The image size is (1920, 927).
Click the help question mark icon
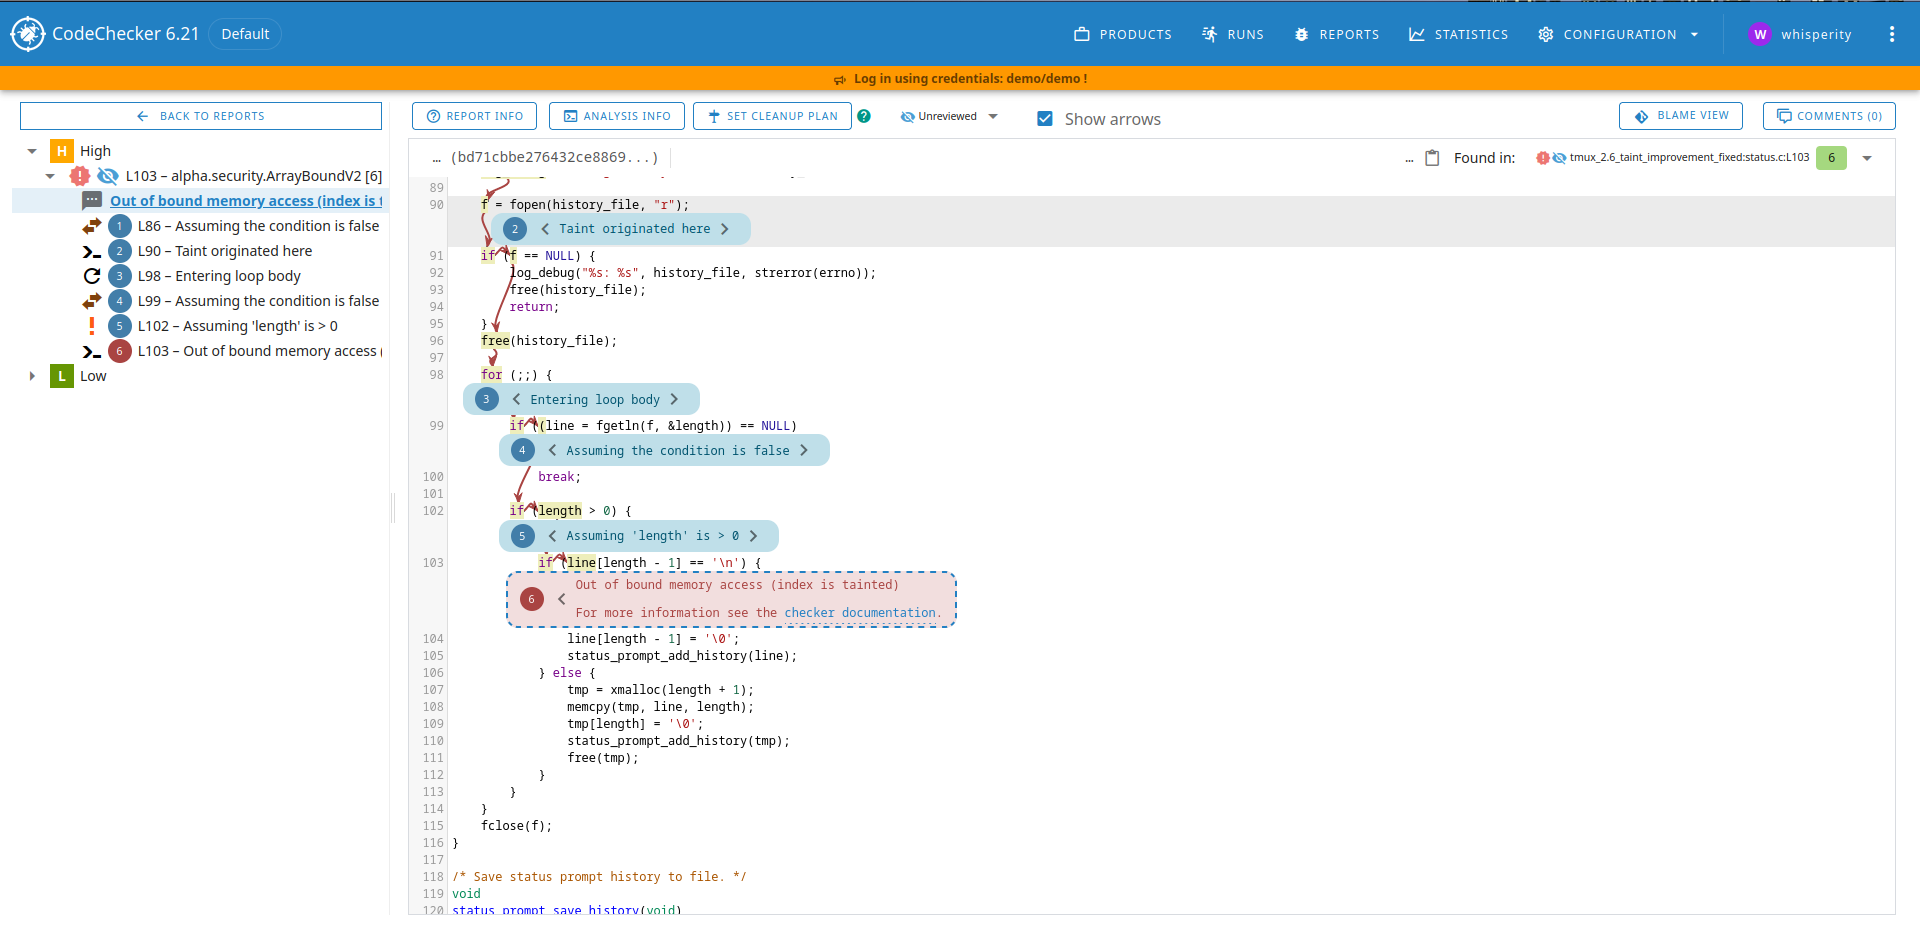864,115
